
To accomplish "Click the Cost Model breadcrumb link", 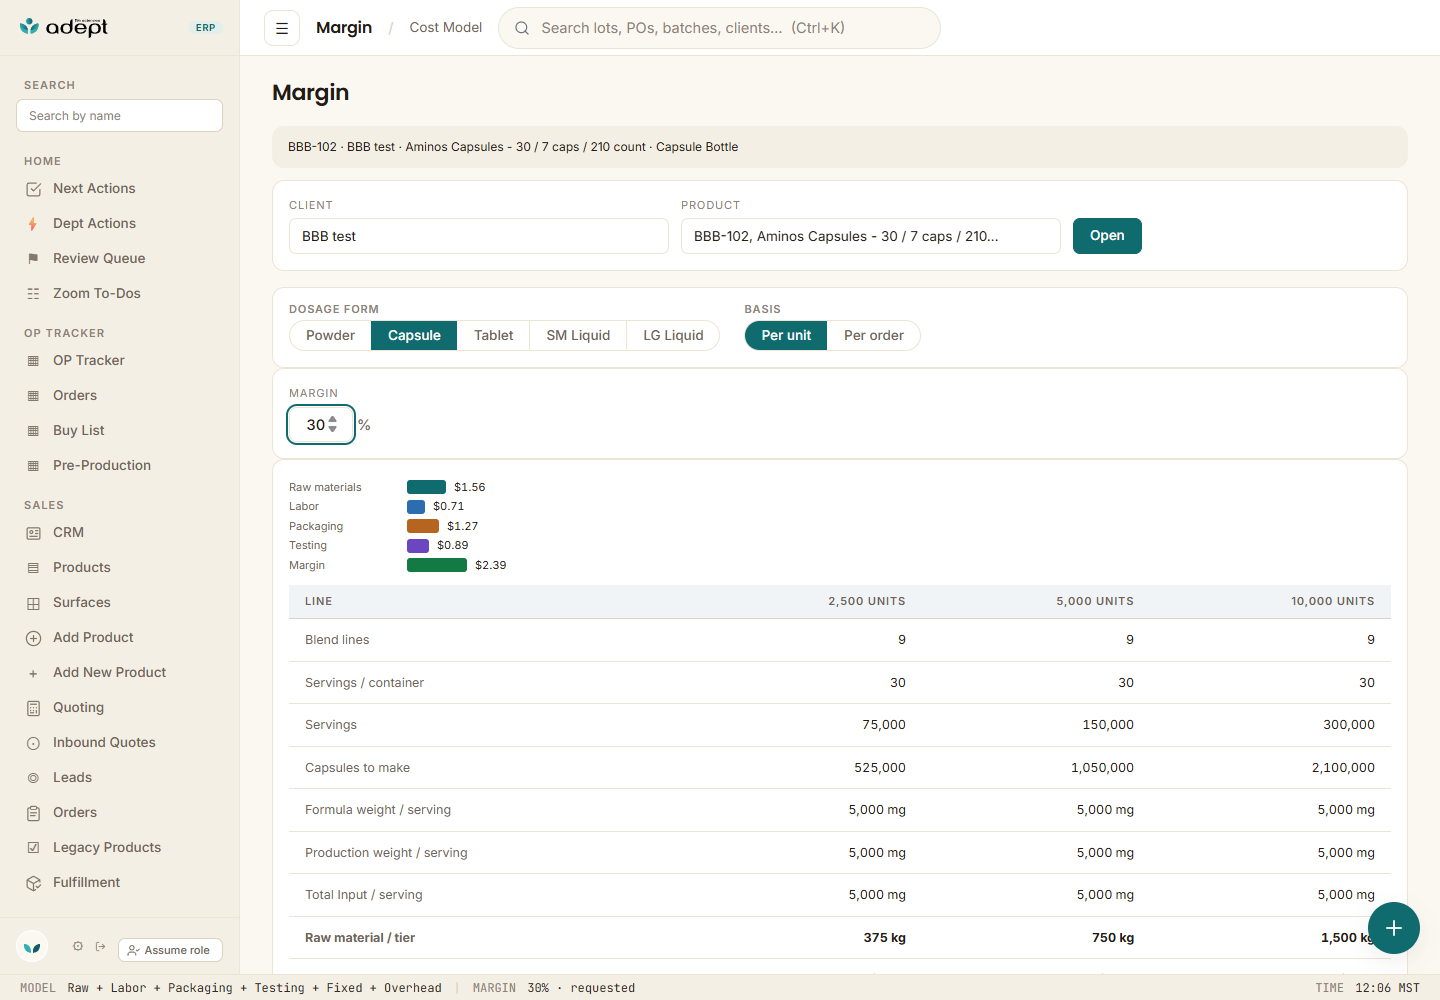I will pyautogui.click(x=446, y=28).
